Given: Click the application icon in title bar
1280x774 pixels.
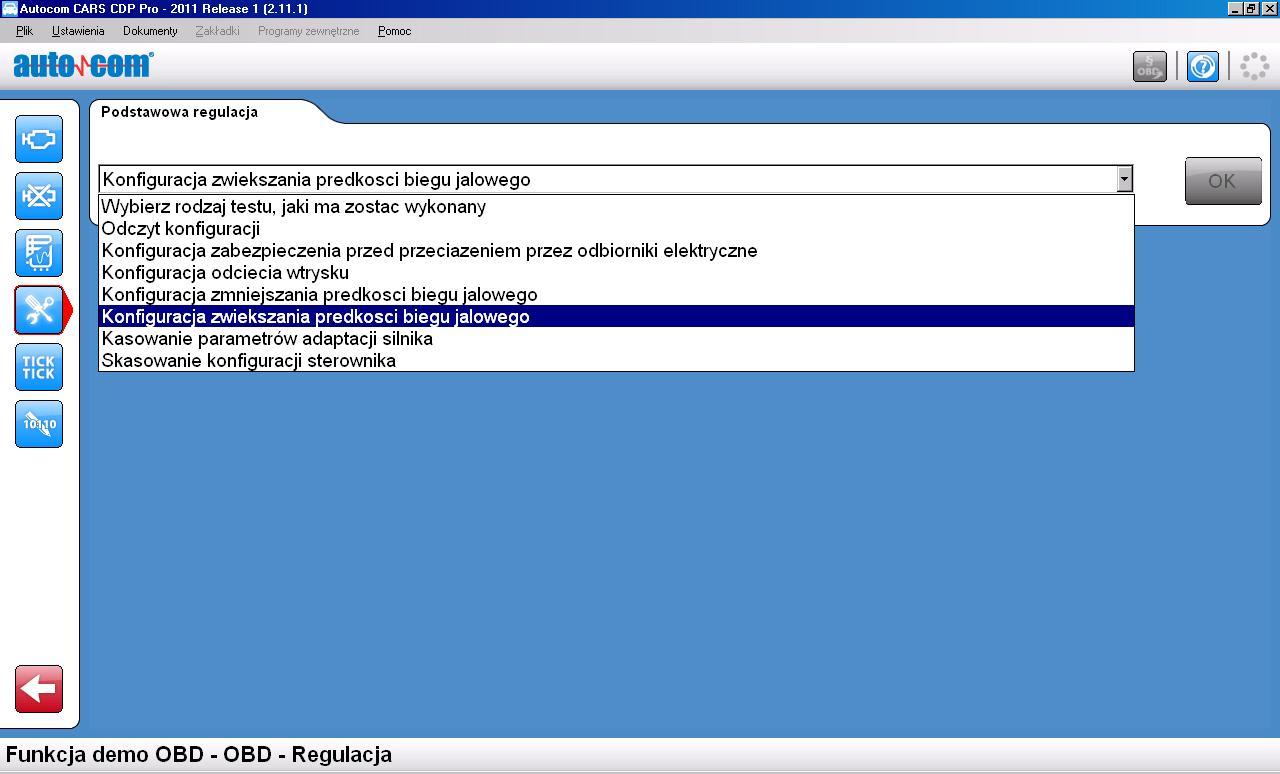Looking at the screenshot, I should click(9, 8).
